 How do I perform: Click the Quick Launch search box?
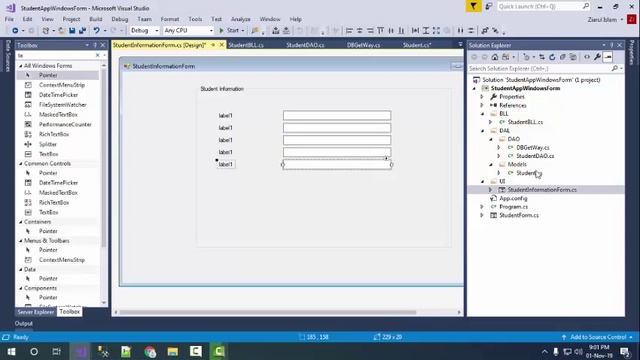(543, 6)
